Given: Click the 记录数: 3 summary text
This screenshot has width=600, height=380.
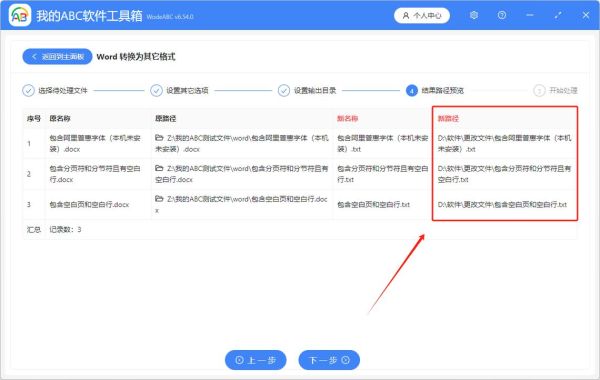Looking at the screenshot, I should [x=65, y=230].
